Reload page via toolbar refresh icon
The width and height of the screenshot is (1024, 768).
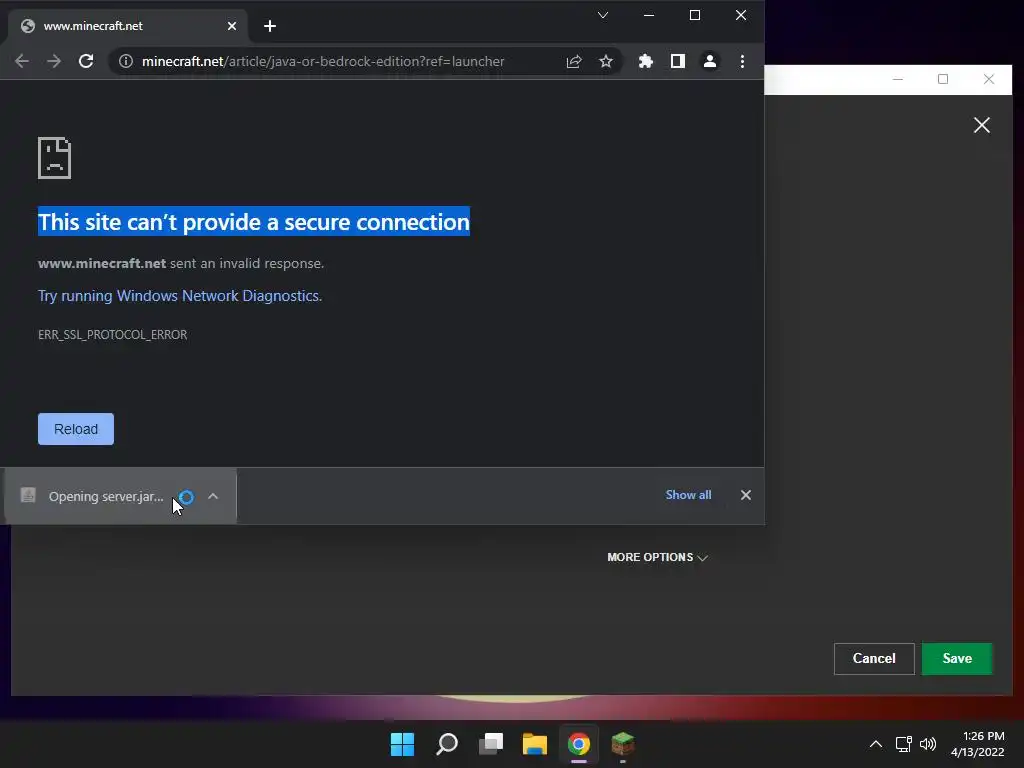point(86,61)
